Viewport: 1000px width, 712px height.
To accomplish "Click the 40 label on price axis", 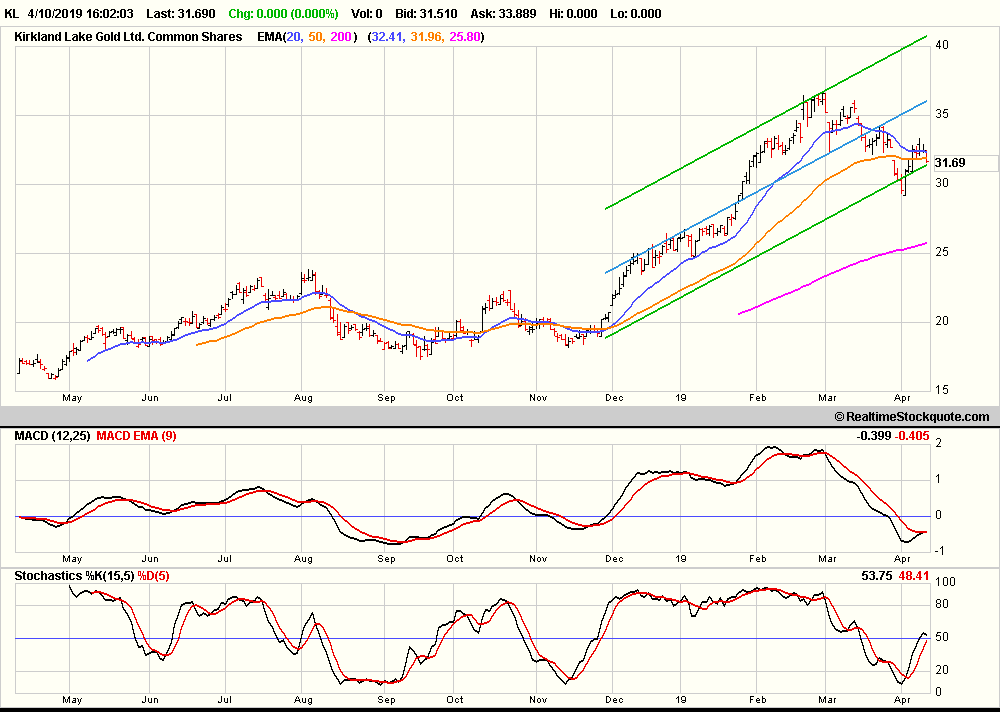I will point(942,45).
